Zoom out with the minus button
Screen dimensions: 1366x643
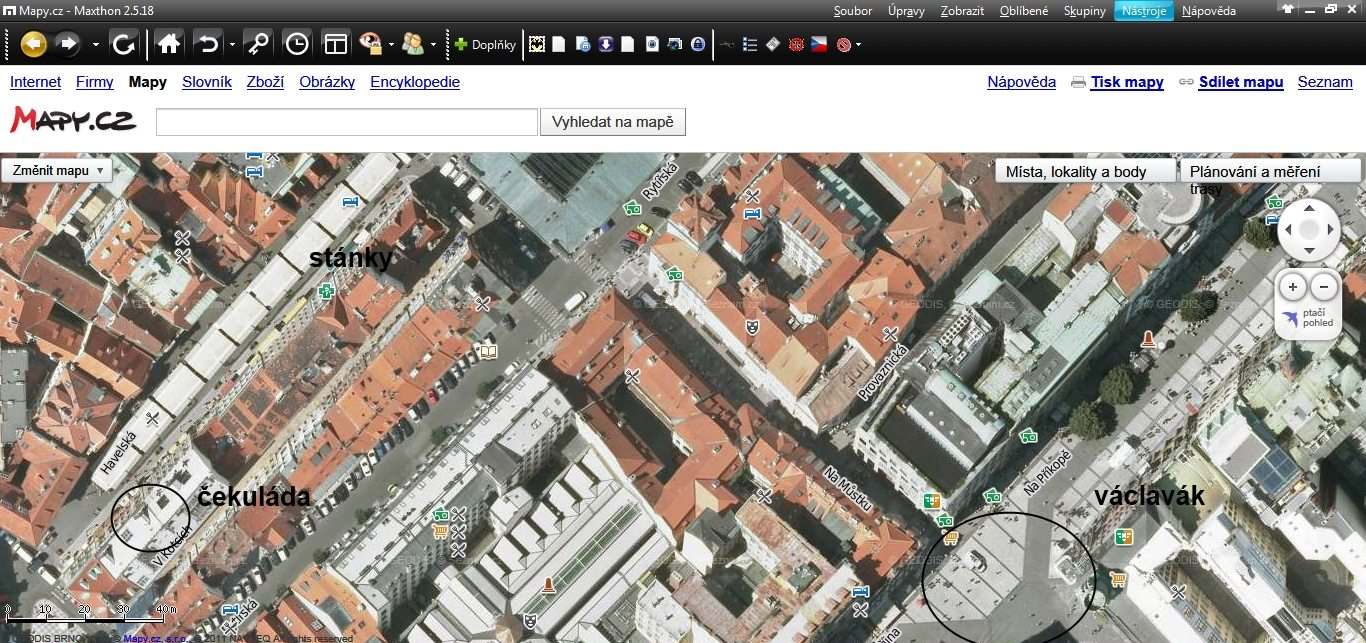pyautogui.click(x=1324, y=288)
